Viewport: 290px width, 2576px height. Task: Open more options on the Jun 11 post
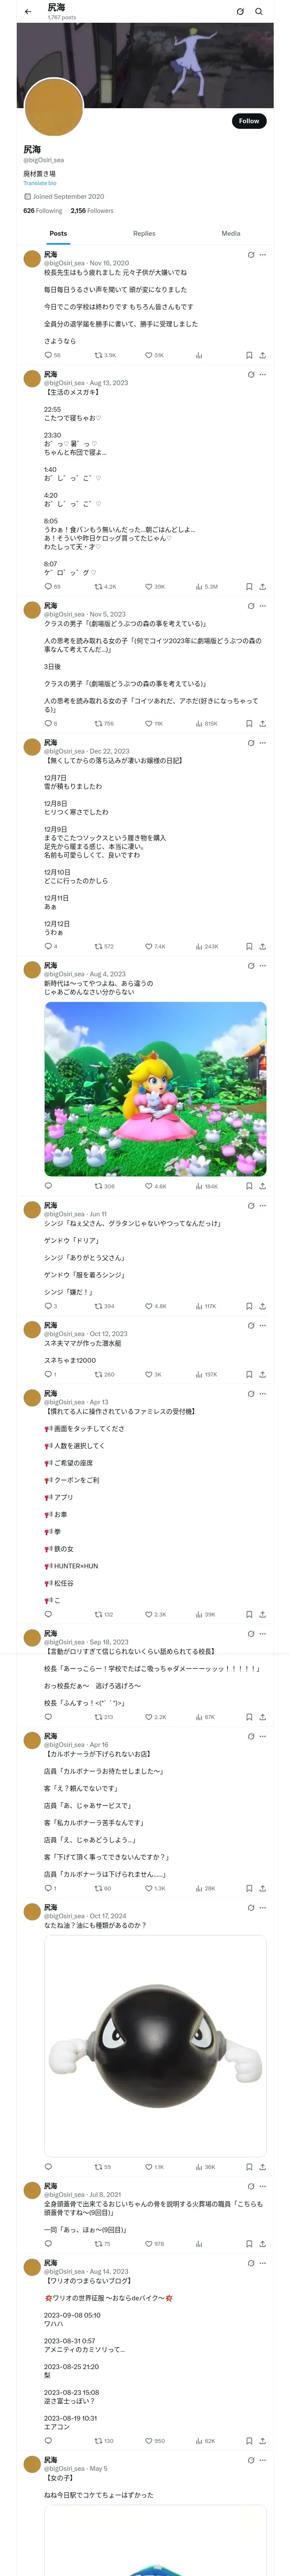tap(263, 1205)
